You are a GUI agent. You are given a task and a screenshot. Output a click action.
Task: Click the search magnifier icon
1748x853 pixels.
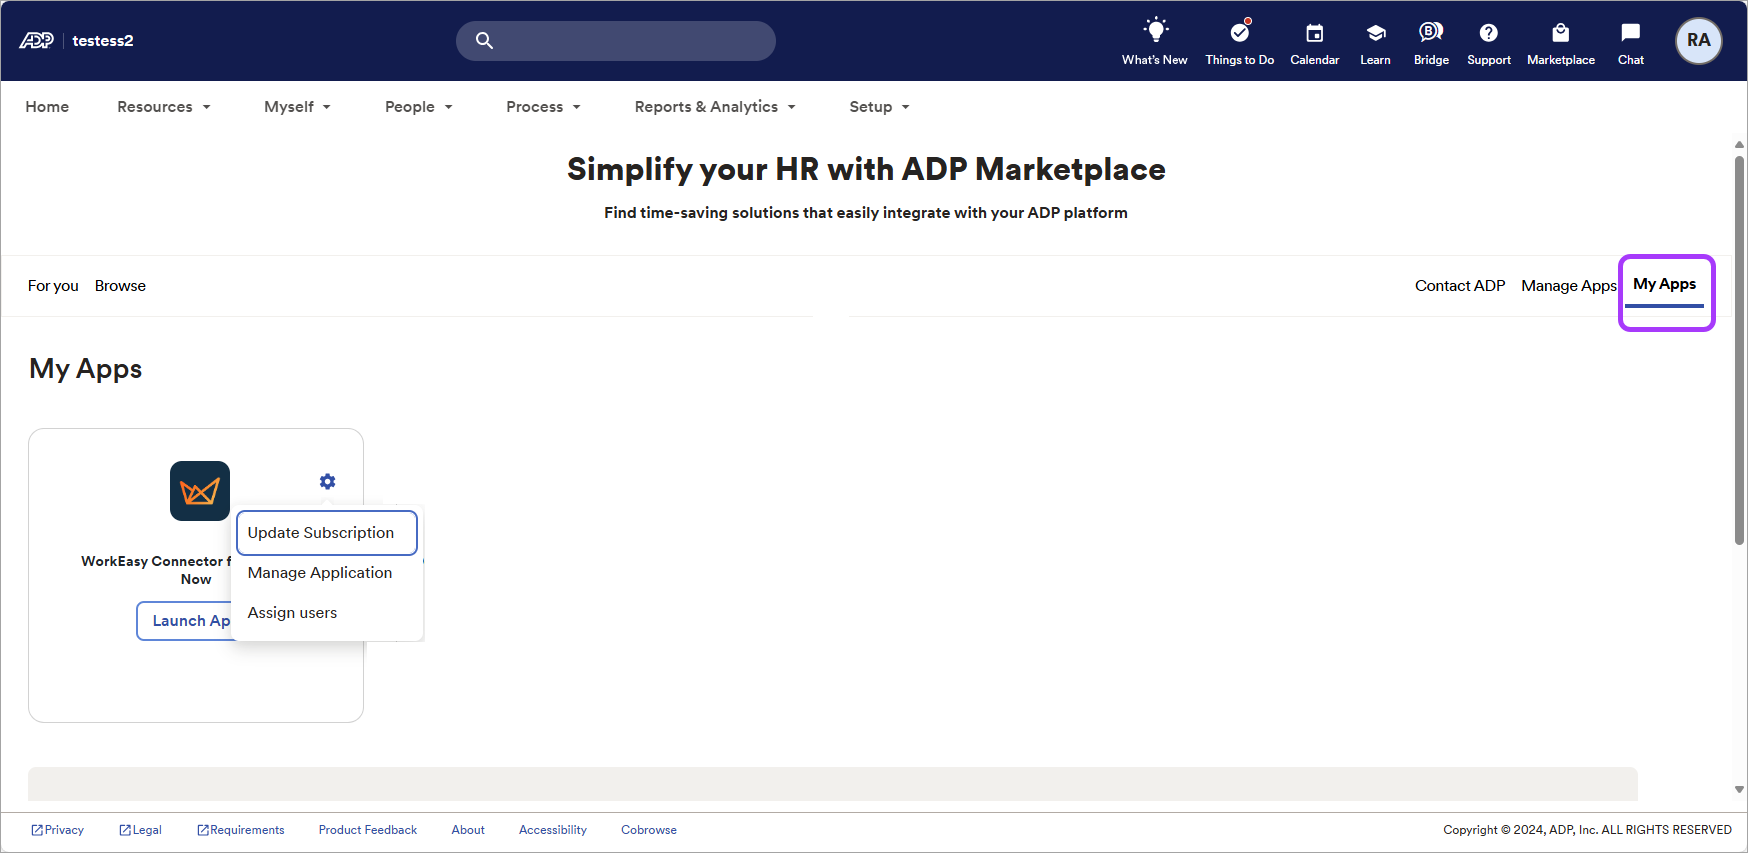(x=484, y=41)
